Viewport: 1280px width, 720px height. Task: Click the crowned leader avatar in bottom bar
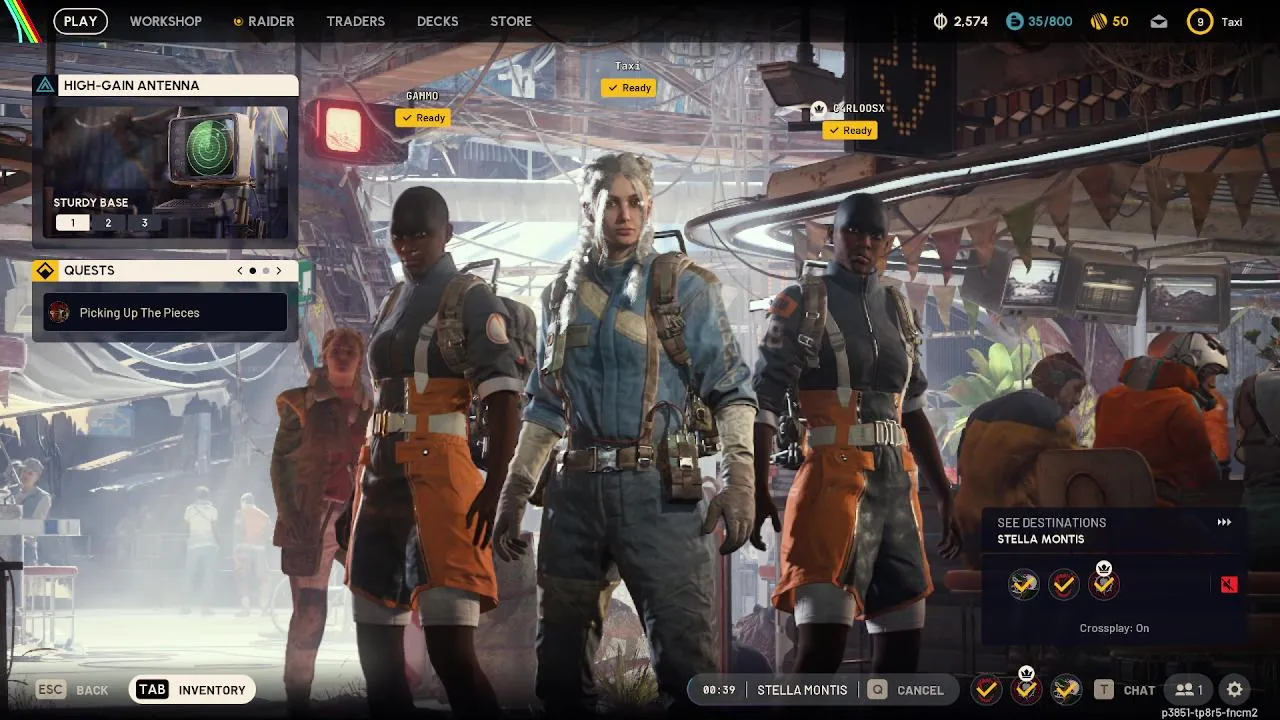coord(1026,688)
